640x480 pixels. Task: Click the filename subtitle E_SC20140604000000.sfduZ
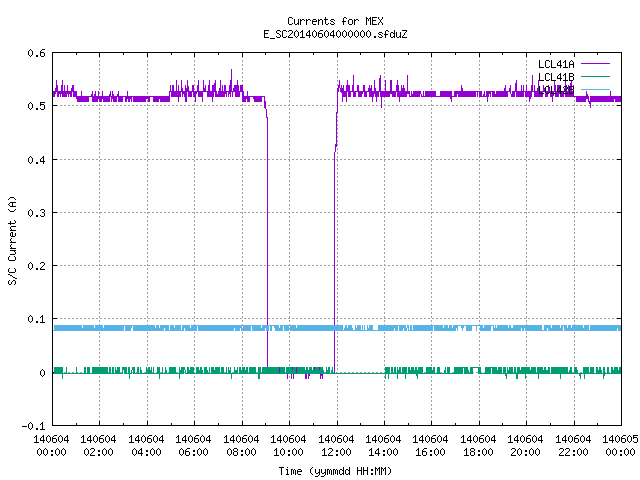click(x=335, y=34)
